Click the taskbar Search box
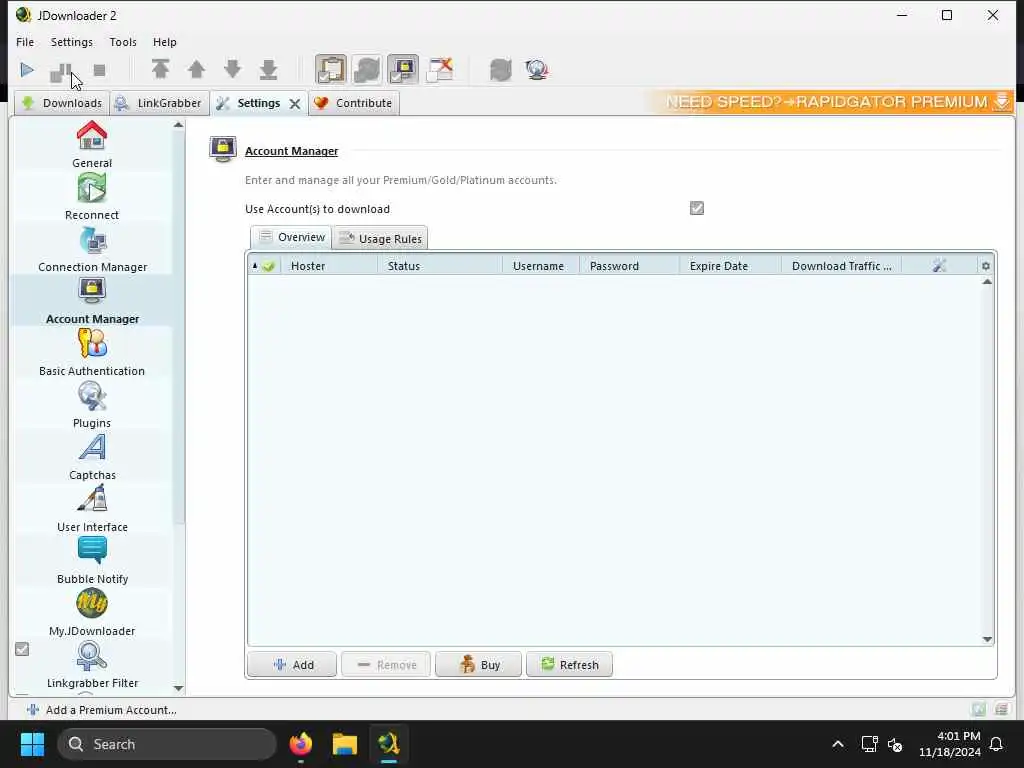This screenshot has height=768, width=1024. 167,744
